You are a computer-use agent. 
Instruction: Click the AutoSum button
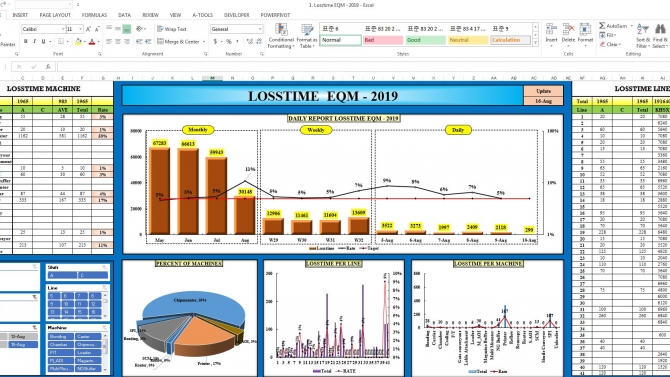(x=614, y=26)
